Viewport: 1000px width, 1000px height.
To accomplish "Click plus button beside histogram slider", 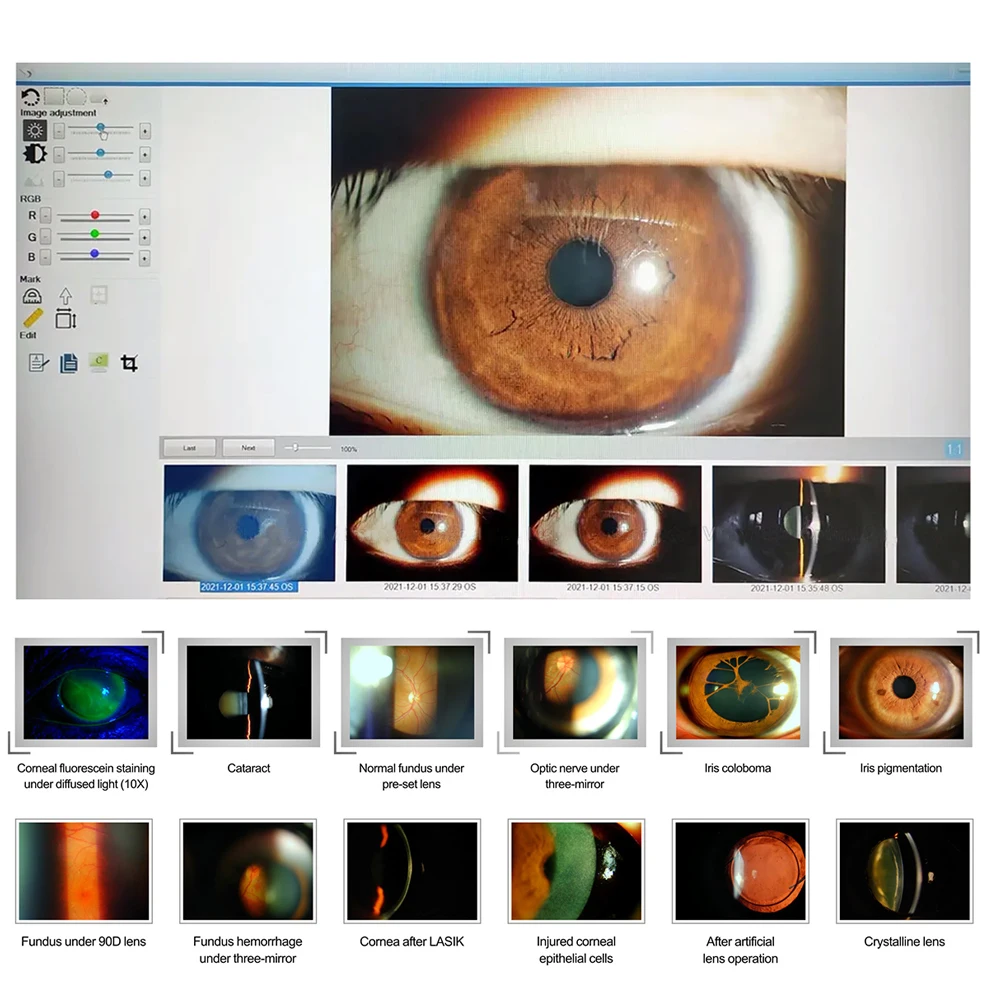I will point(145,179).
